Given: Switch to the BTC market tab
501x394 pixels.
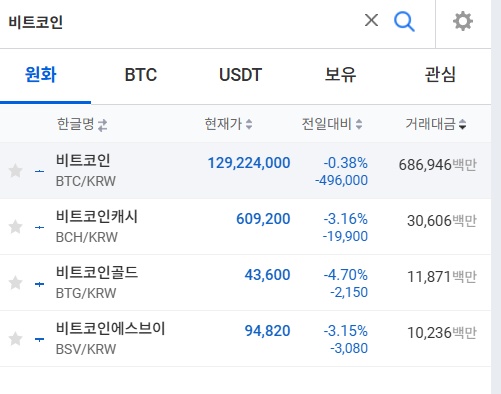Looking at the screenshot, I should pos(140,75).
